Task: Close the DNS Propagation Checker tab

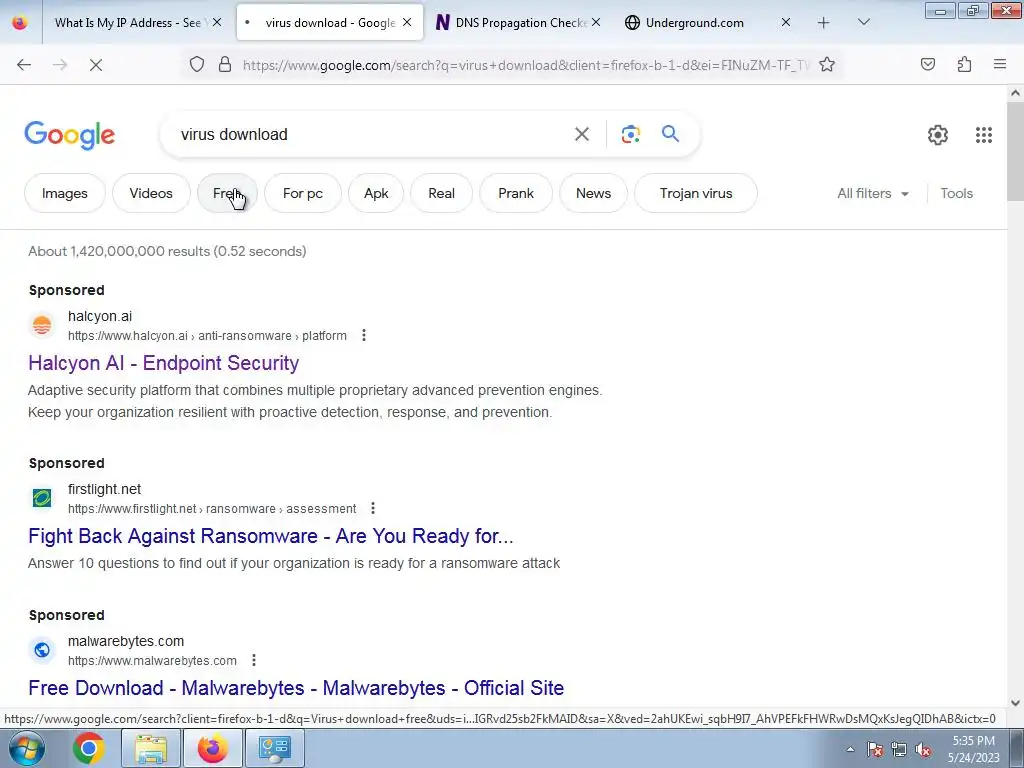Action: click(596, 22)
